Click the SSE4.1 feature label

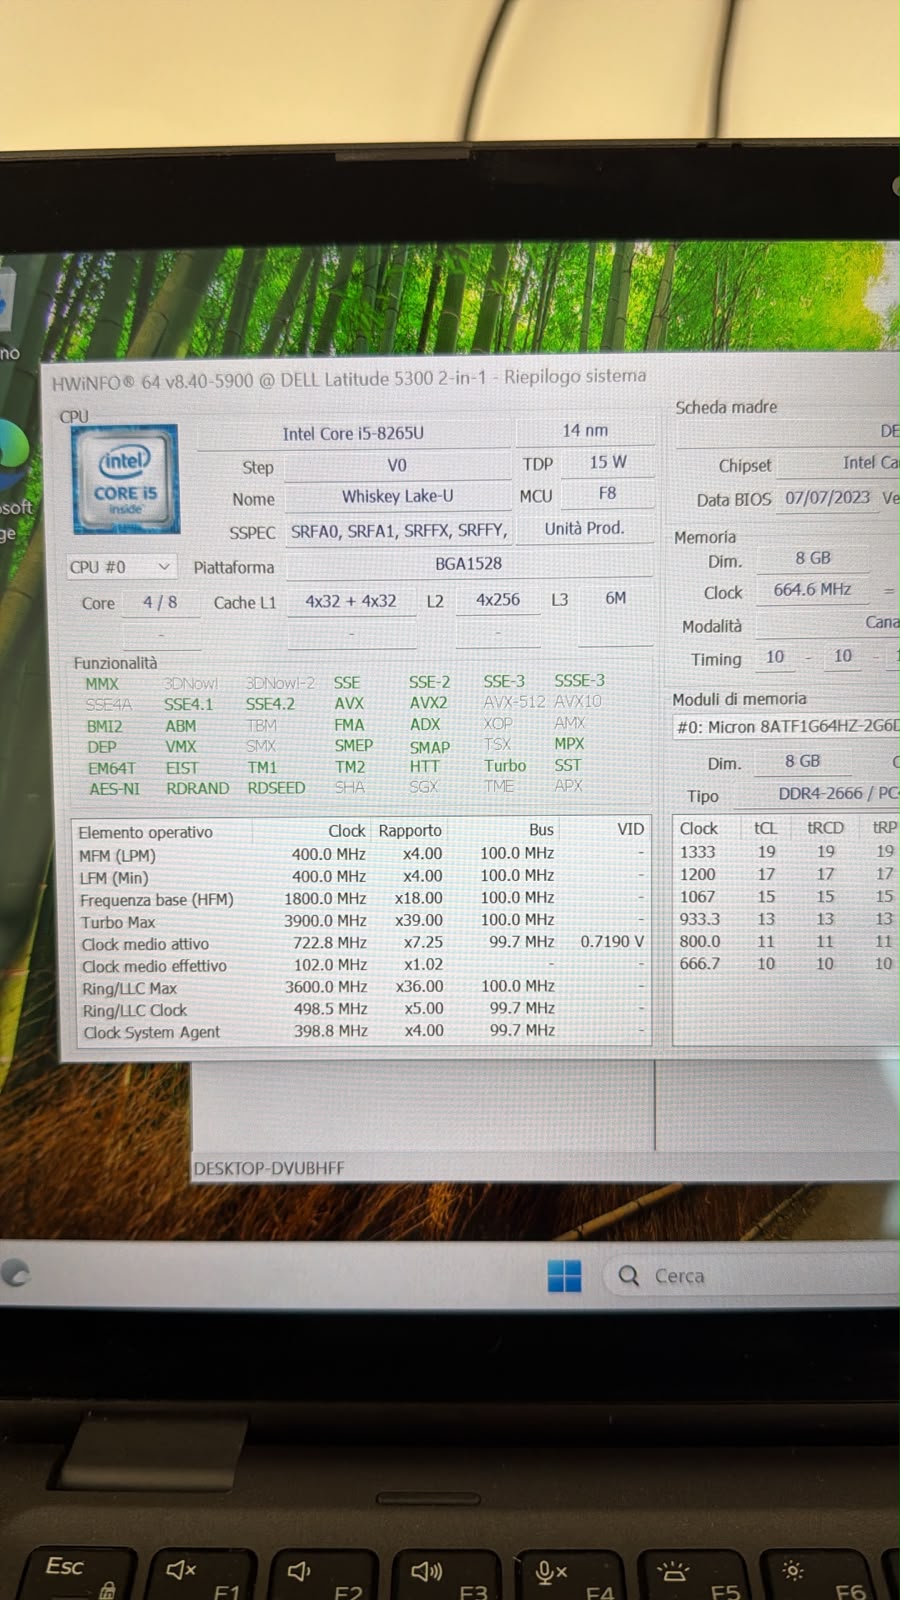coord(189,704)
